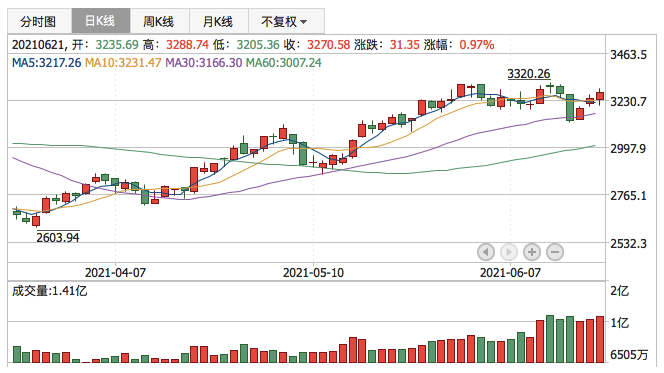The image size is (664, 373).
Task: Click the 3230.7 price axis value
Action: (x=628, y=102)
